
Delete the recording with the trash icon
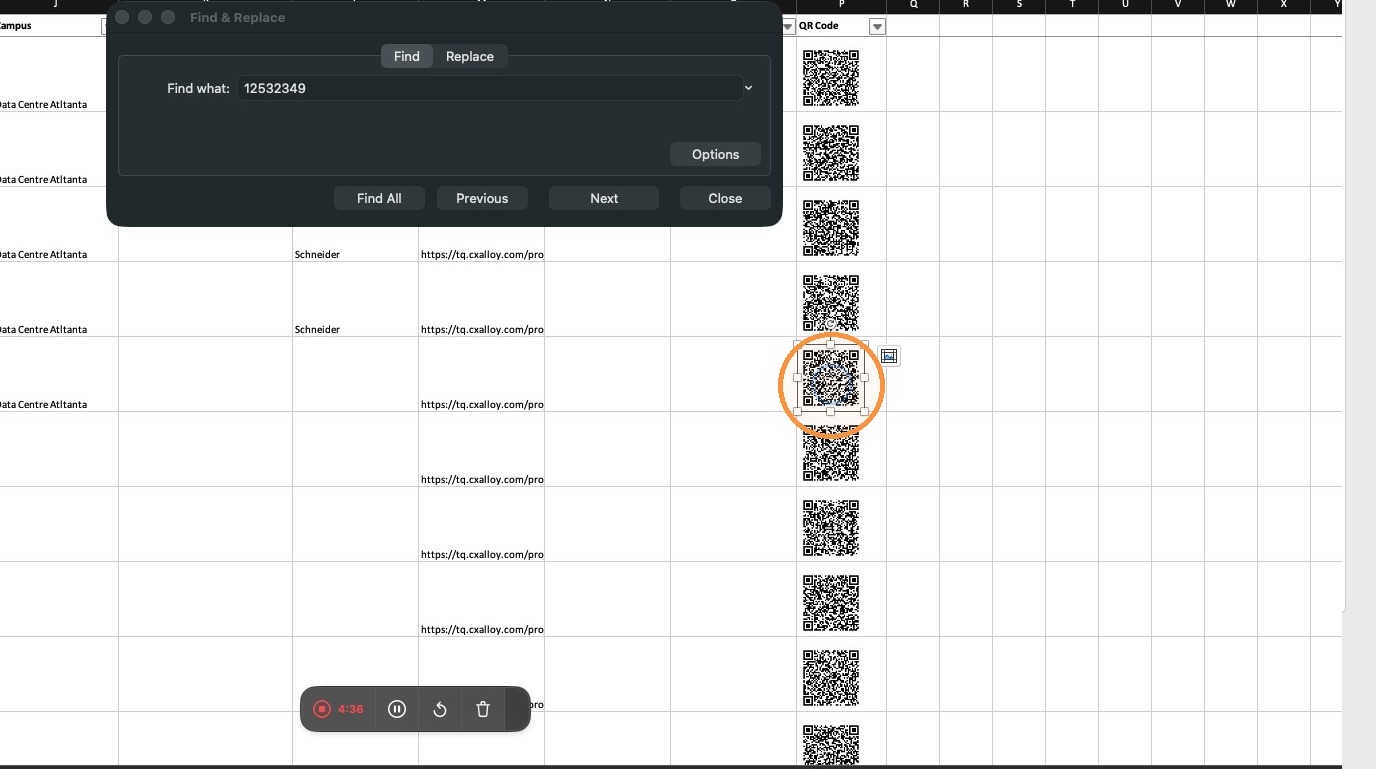point(483,709)
